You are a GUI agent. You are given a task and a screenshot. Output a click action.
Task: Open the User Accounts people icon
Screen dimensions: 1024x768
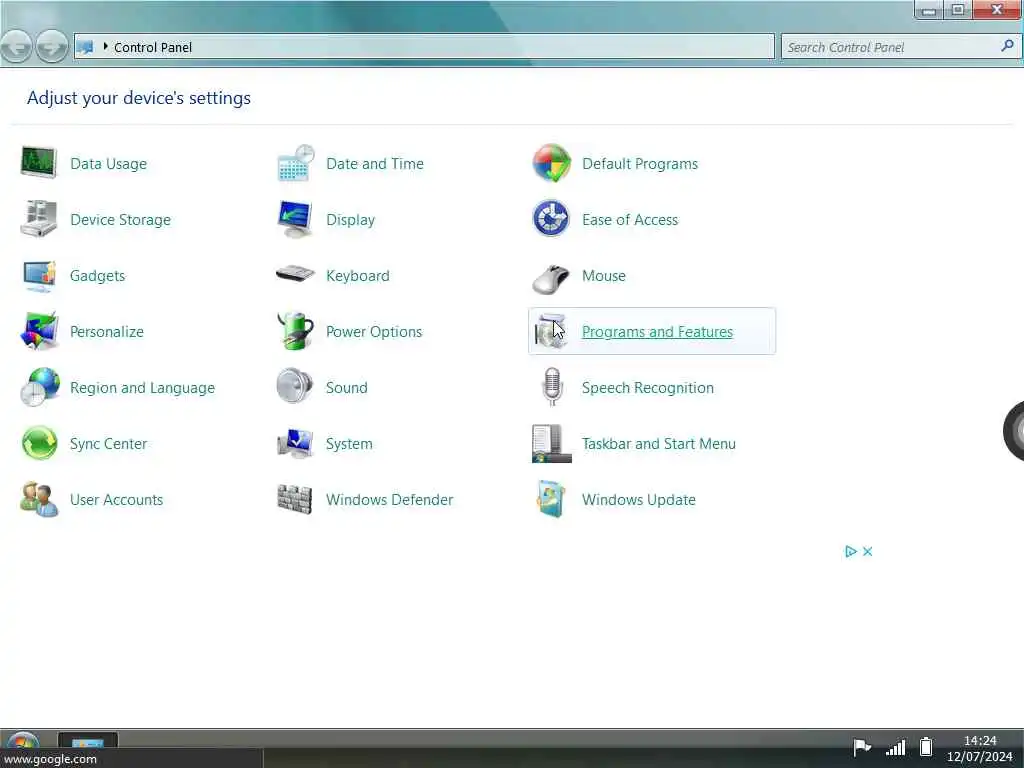click(x=39, y=500)
